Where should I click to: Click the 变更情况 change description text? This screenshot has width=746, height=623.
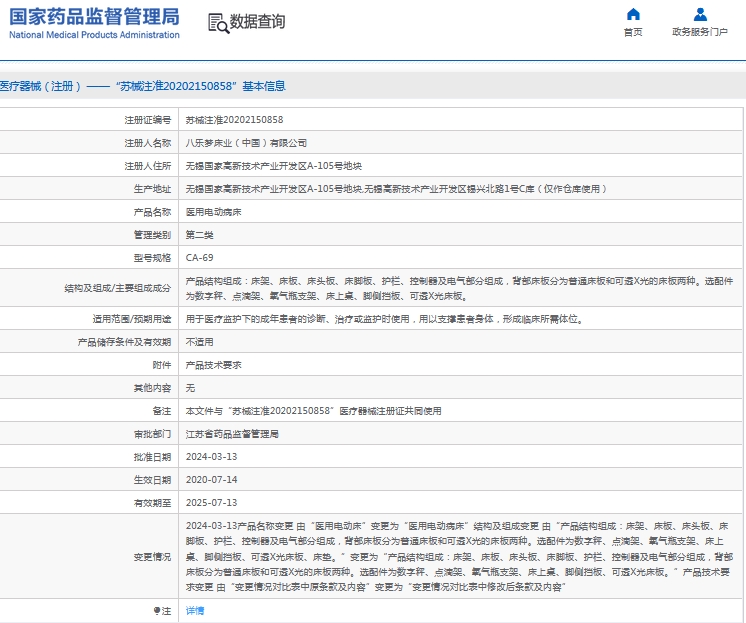click(457, 556)
